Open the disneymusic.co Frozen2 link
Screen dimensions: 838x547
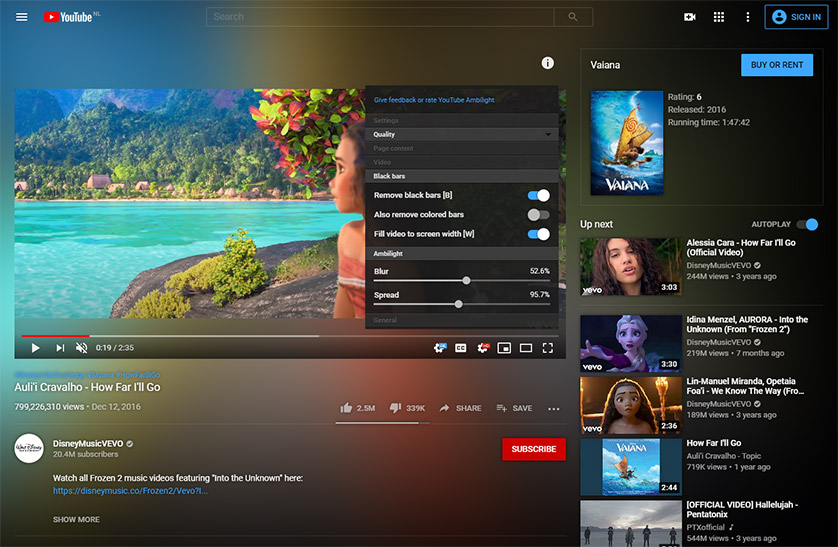click(x=130, y=490)
